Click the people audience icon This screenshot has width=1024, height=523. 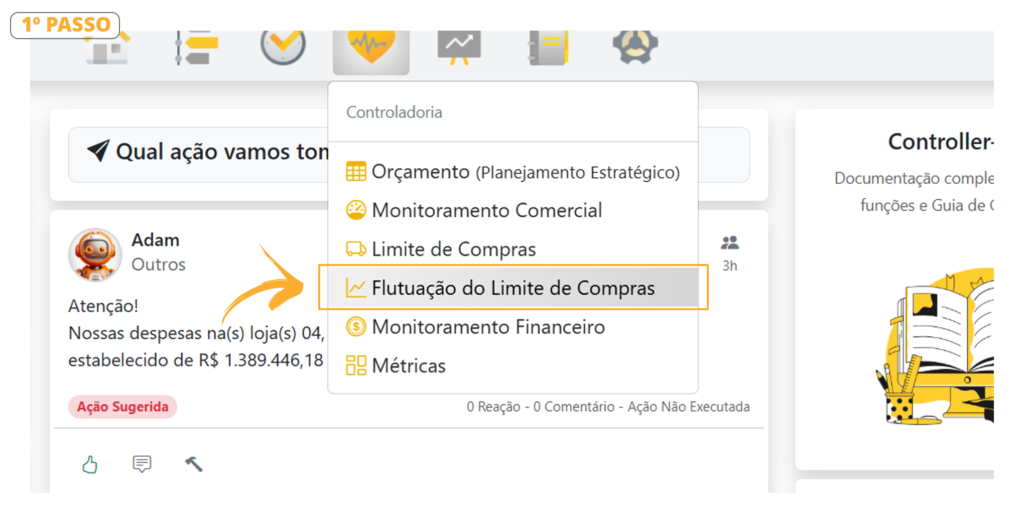coord(729,243)
